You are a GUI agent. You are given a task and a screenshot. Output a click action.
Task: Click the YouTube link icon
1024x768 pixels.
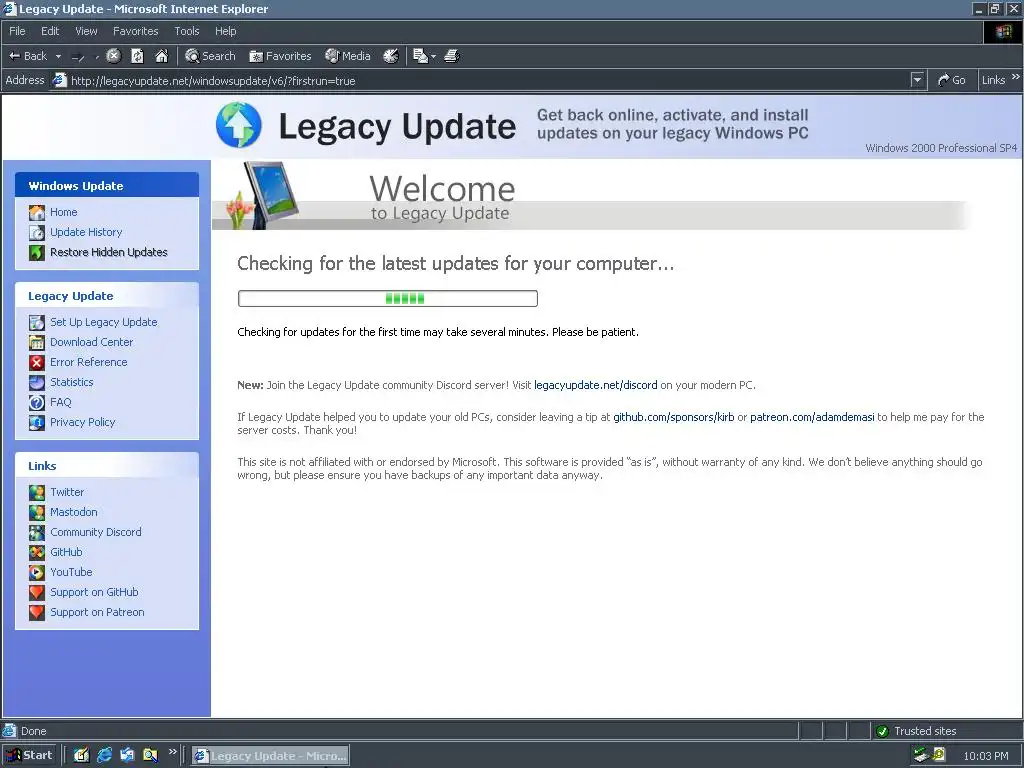(x=37, y=573)
